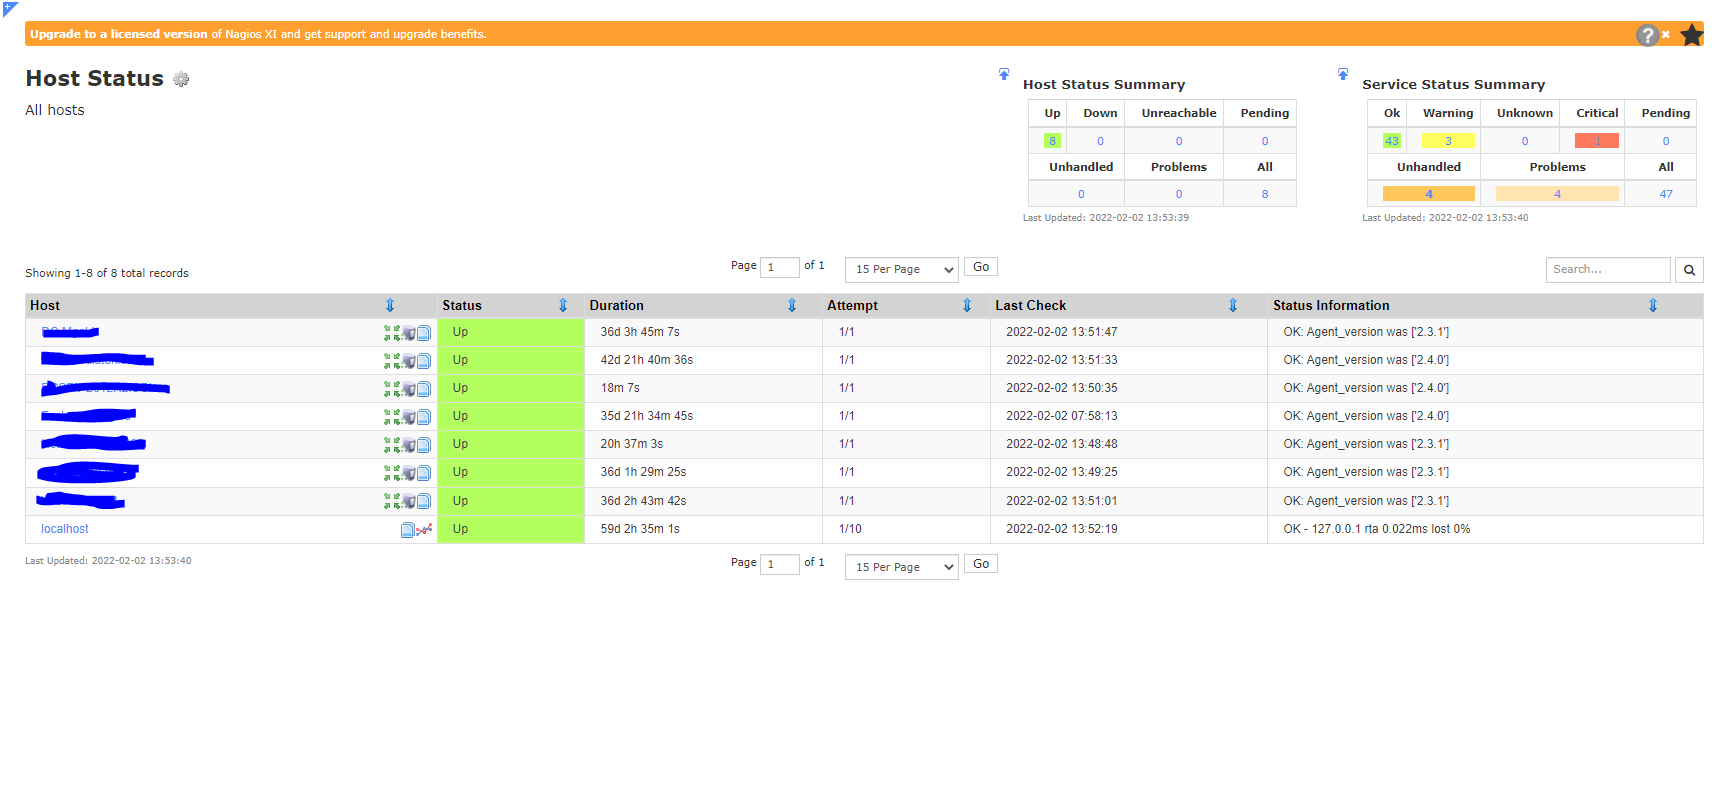Sort by Last Check column arrow
Viewport: 1716px width, 802px height.
(x=1233, y=306)
